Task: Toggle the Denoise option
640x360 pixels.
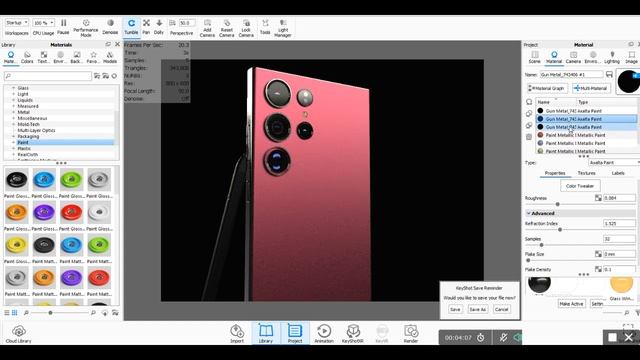Action: tap(110, 27)
